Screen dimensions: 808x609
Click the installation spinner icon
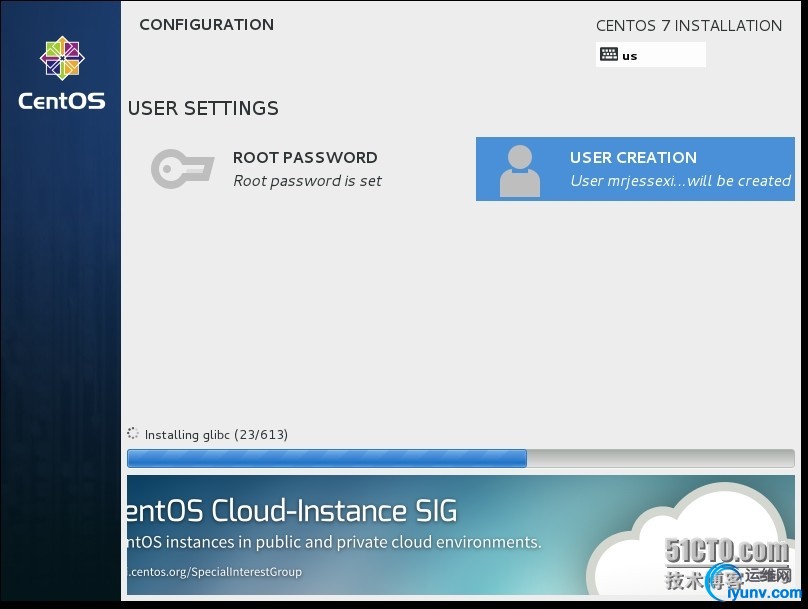click(x=133, y=434)
